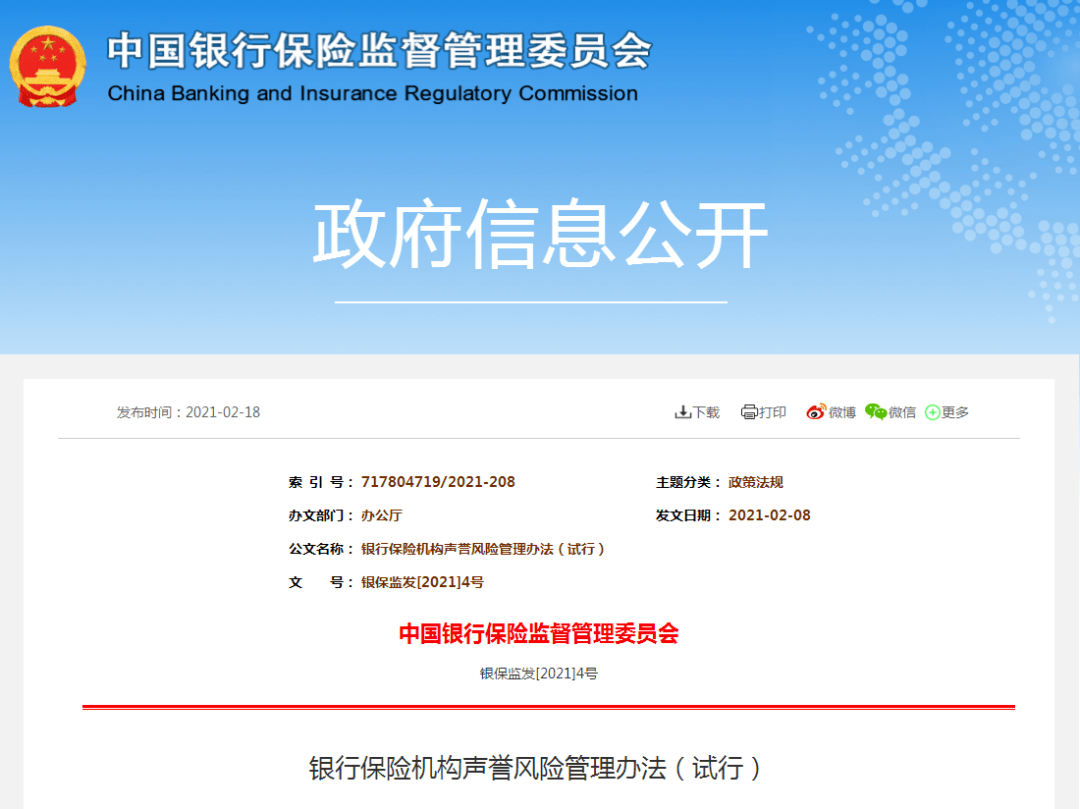1080x809 pixels.
Task: Click the 下载 download link
Action: click(706, 412)
